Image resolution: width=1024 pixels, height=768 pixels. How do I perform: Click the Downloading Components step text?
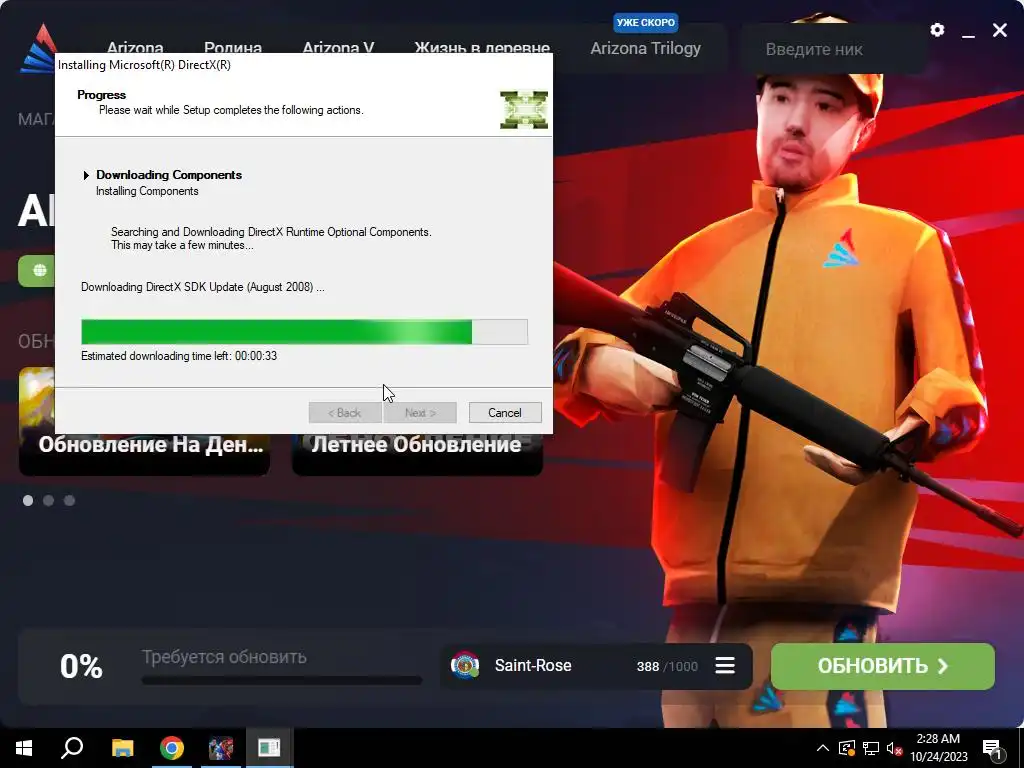pos(169,174)
